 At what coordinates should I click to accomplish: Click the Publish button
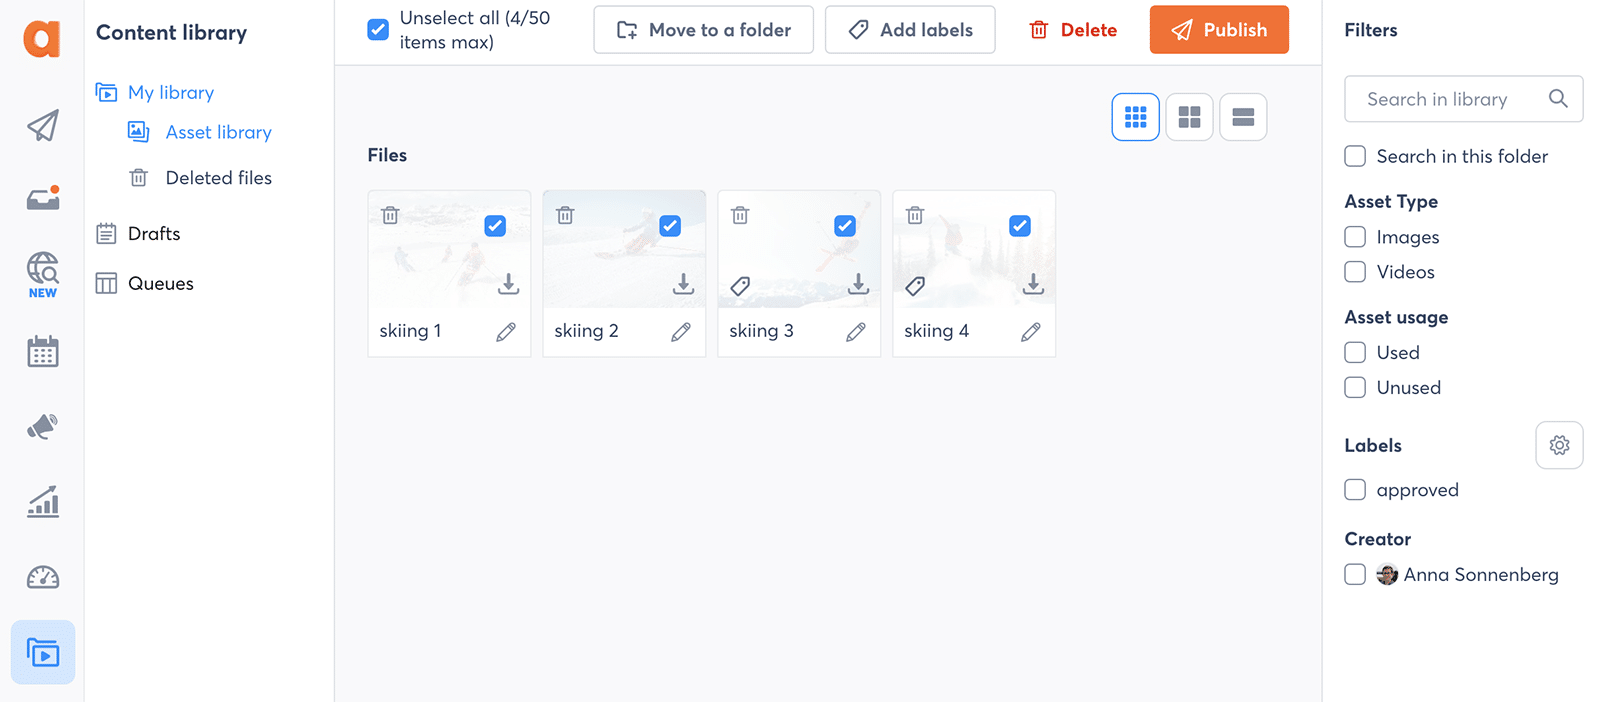[x=1219, y=30]
